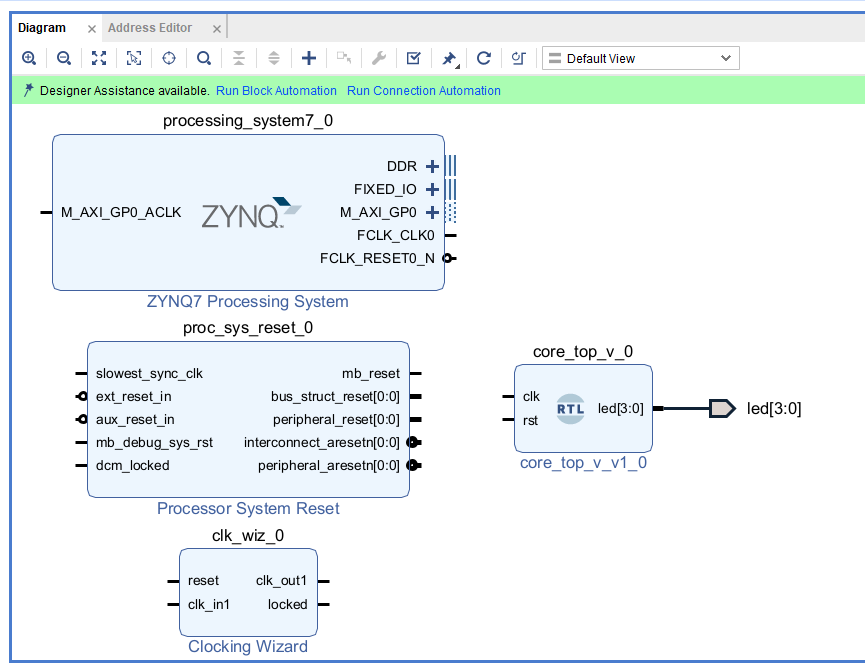
Task: Click the Add IP plus icon
Action: point(309,58)
